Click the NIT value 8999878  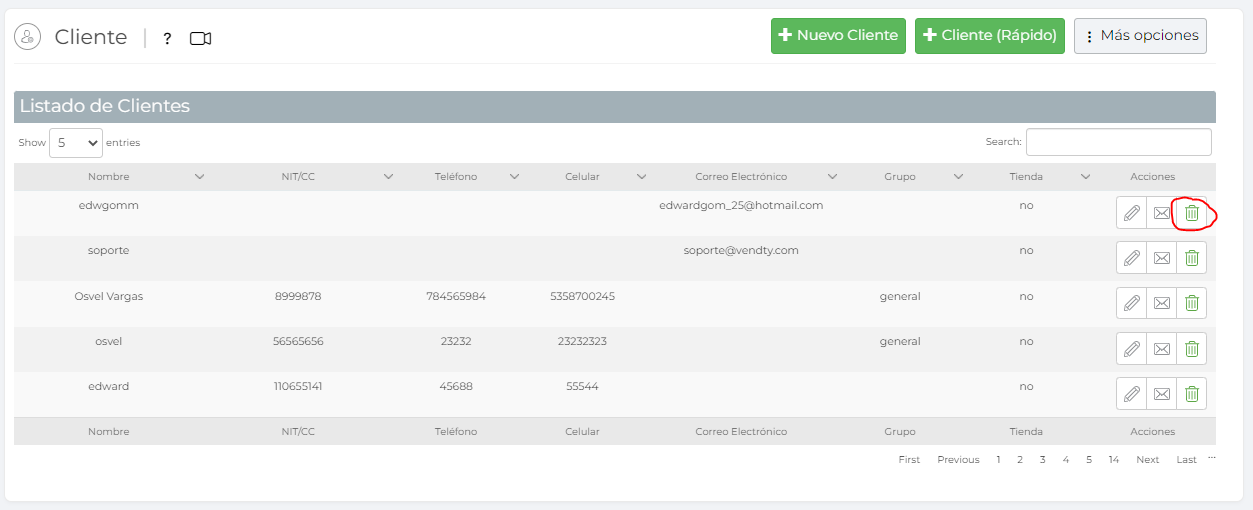point(298,296)
